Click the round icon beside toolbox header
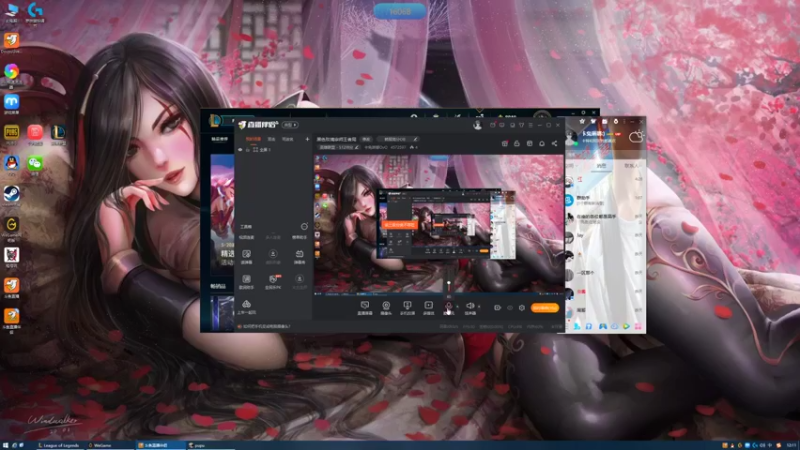800x450 pixels. [x=304, y=226]
